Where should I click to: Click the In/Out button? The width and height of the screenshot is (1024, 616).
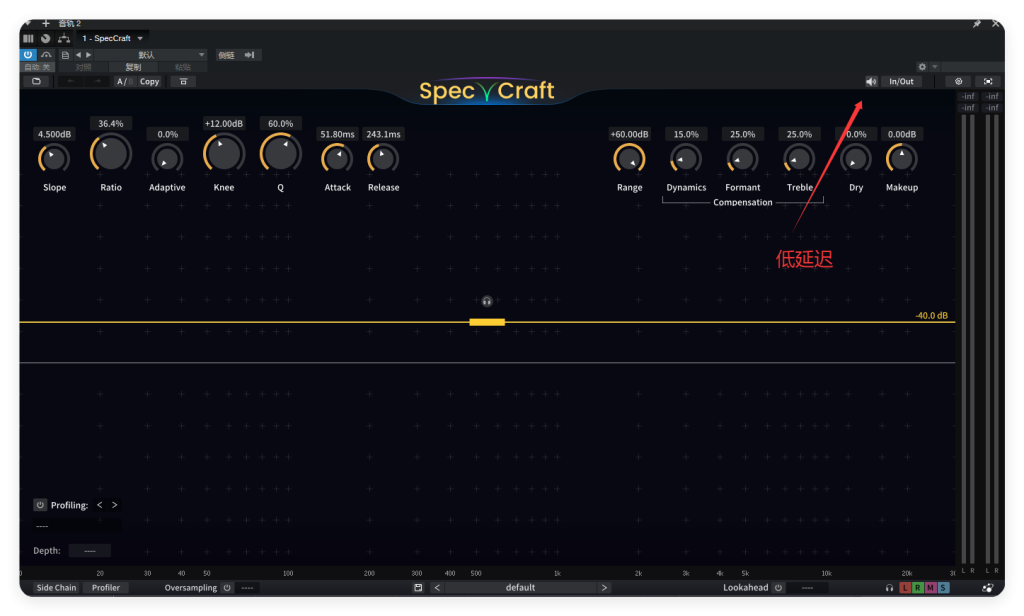(901, 82)
